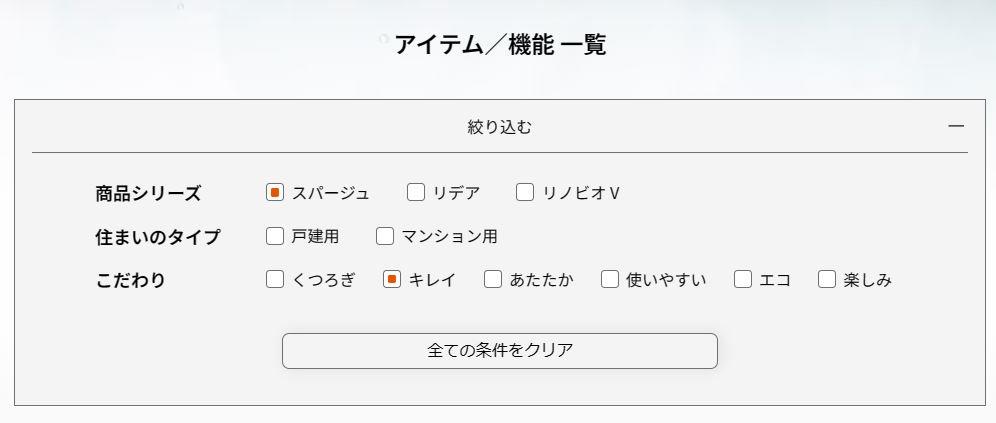Screen dimensions: 996x423
Task: Tick the マンション用 checkbox
Action: click(385, 237)
